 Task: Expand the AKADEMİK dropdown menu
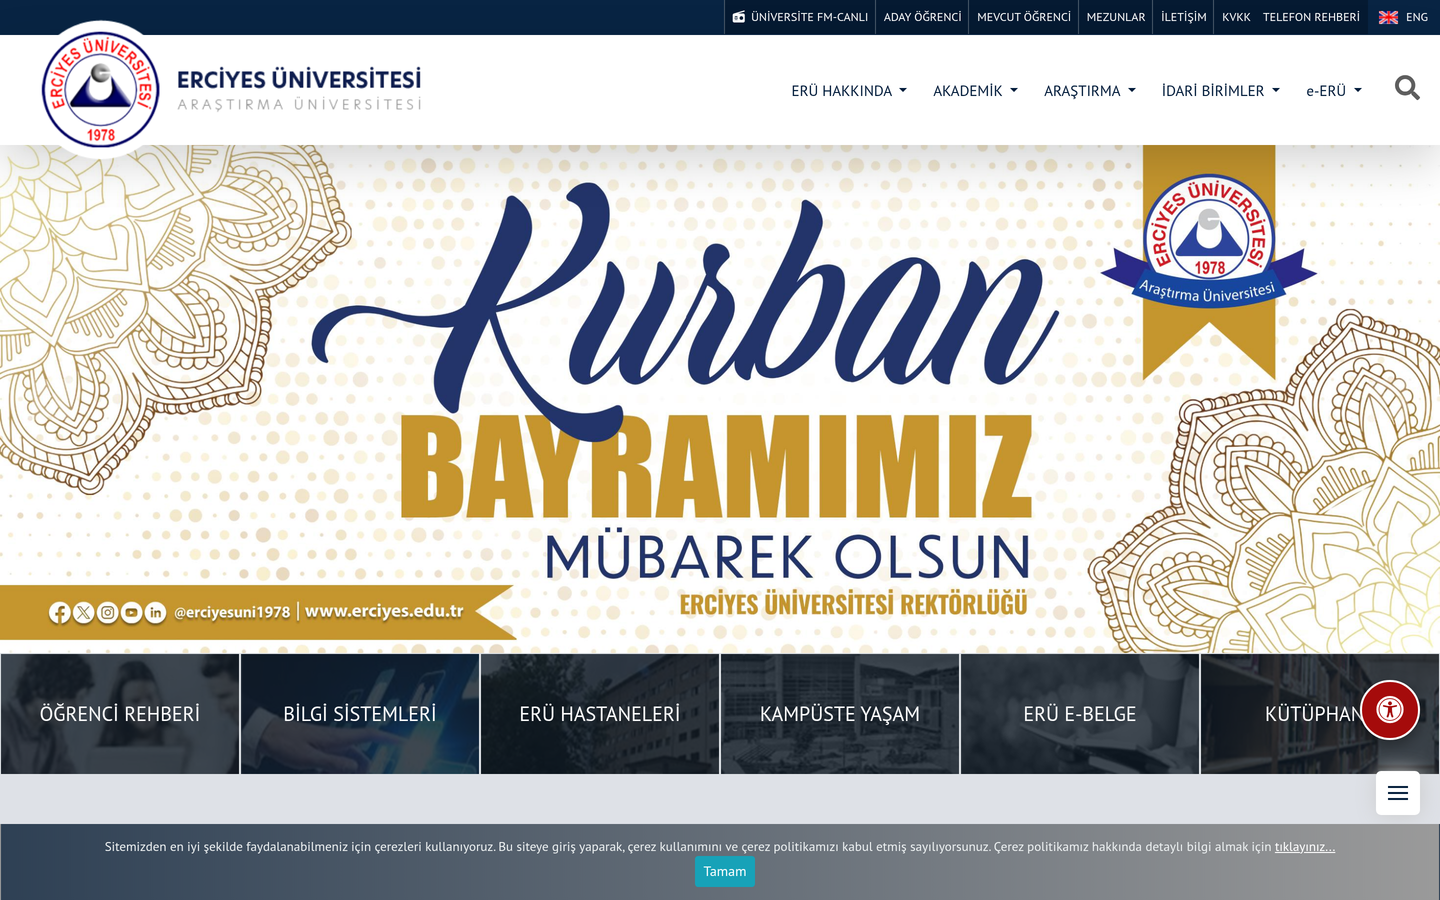click(975, 90)
